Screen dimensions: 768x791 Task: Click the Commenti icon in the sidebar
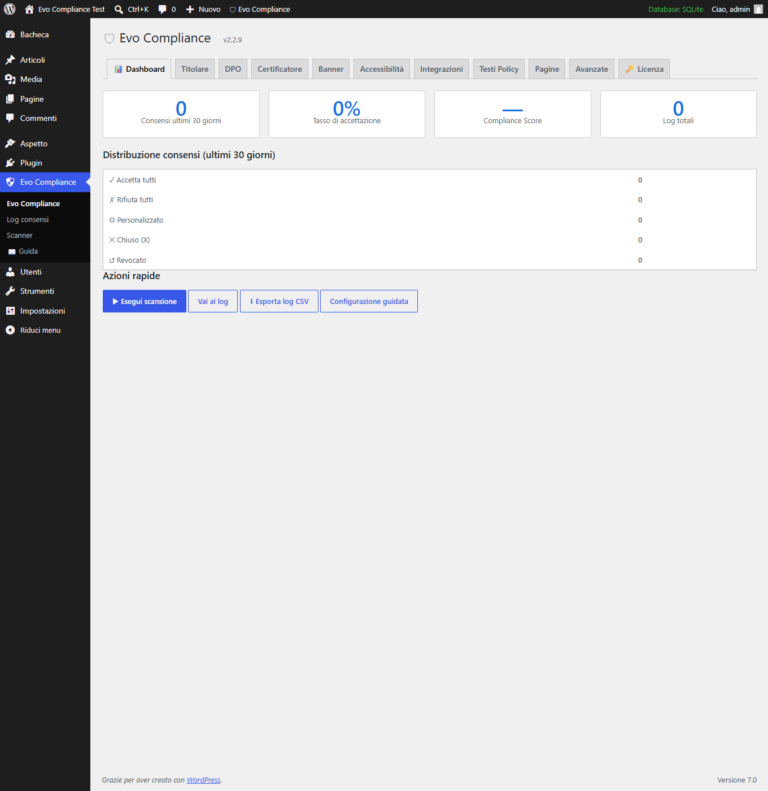(10, 118)
